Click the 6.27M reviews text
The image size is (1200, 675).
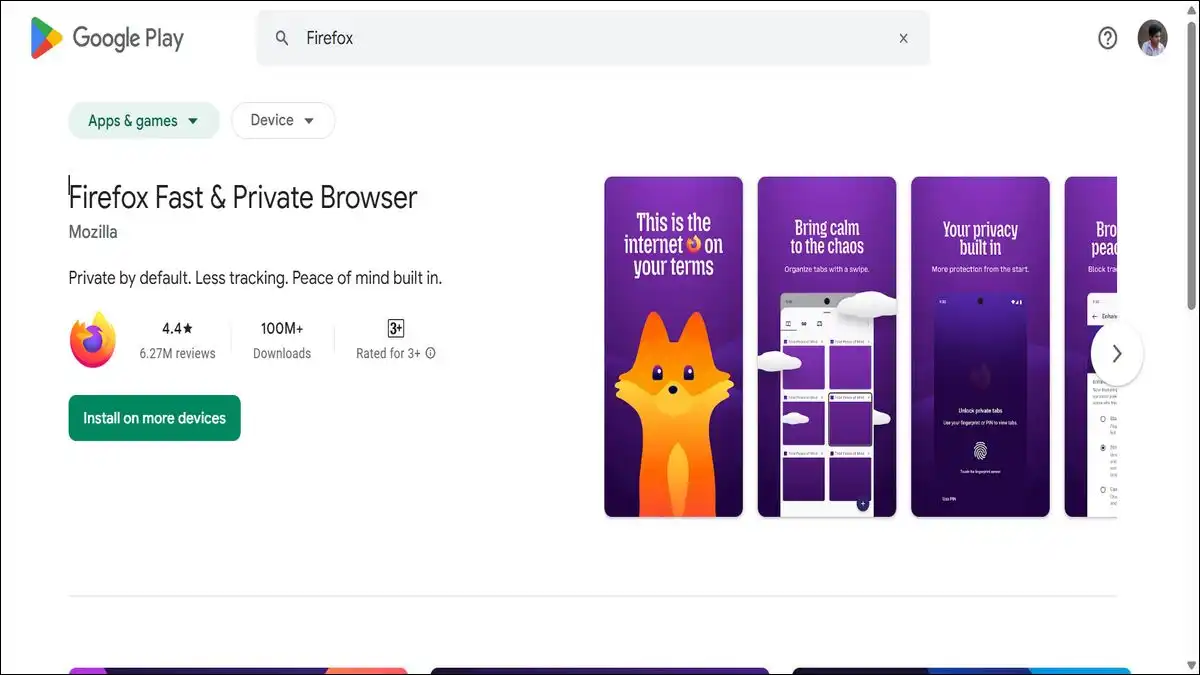click(x=178, y=353)
